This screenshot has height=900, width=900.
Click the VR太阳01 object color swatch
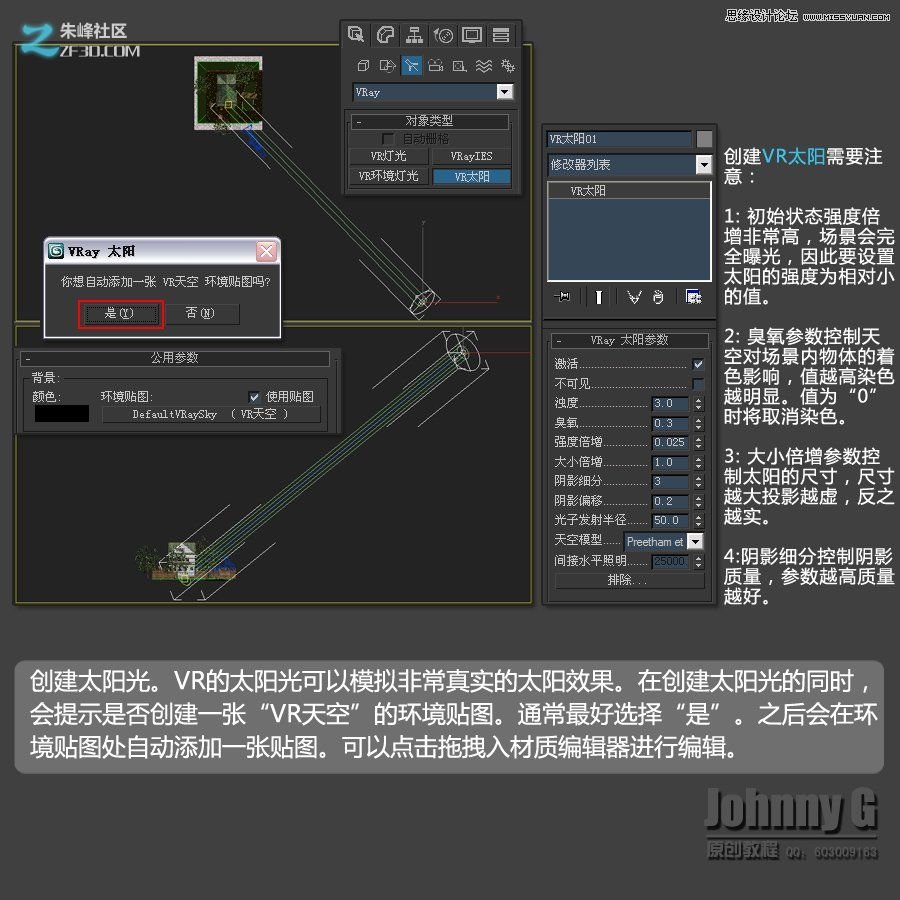pos(704,139)
